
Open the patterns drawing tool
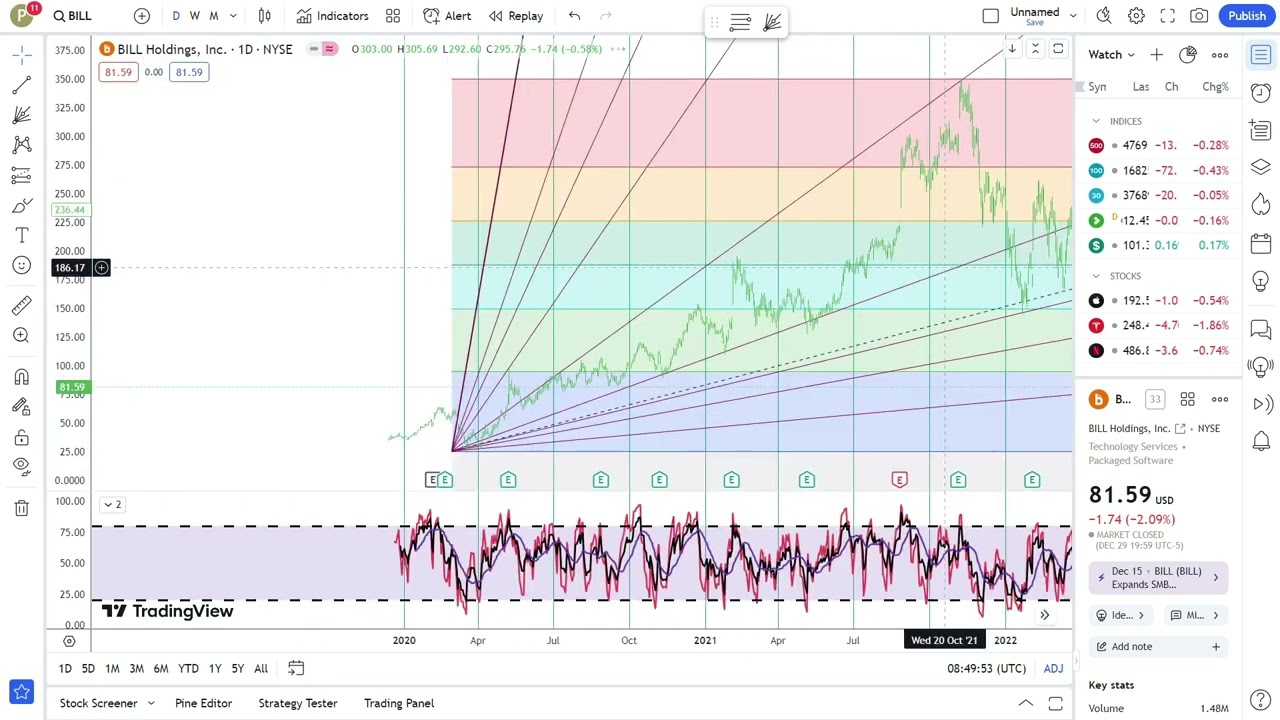[x=21, y=145]
